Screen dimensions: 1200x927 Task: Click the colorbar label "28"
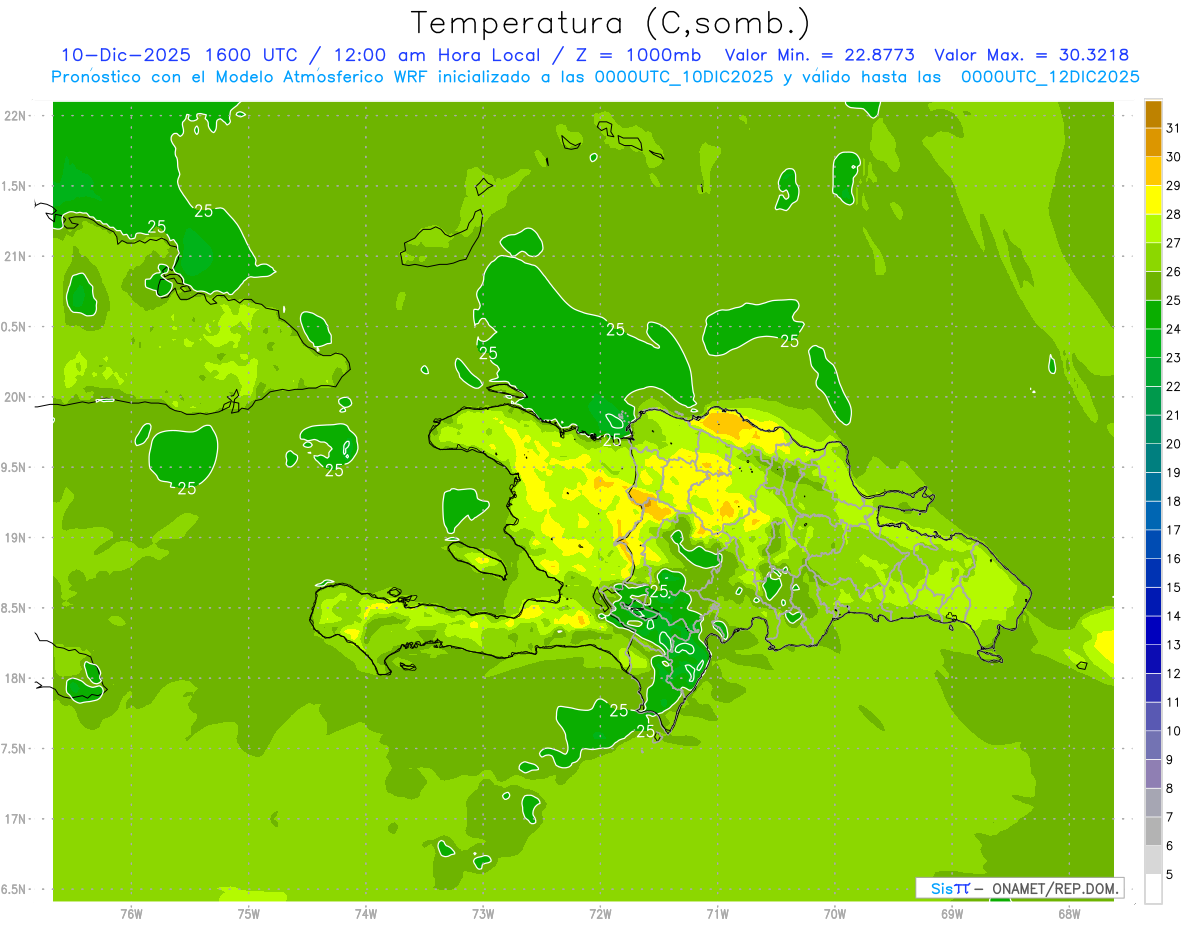click(1173, 214)
